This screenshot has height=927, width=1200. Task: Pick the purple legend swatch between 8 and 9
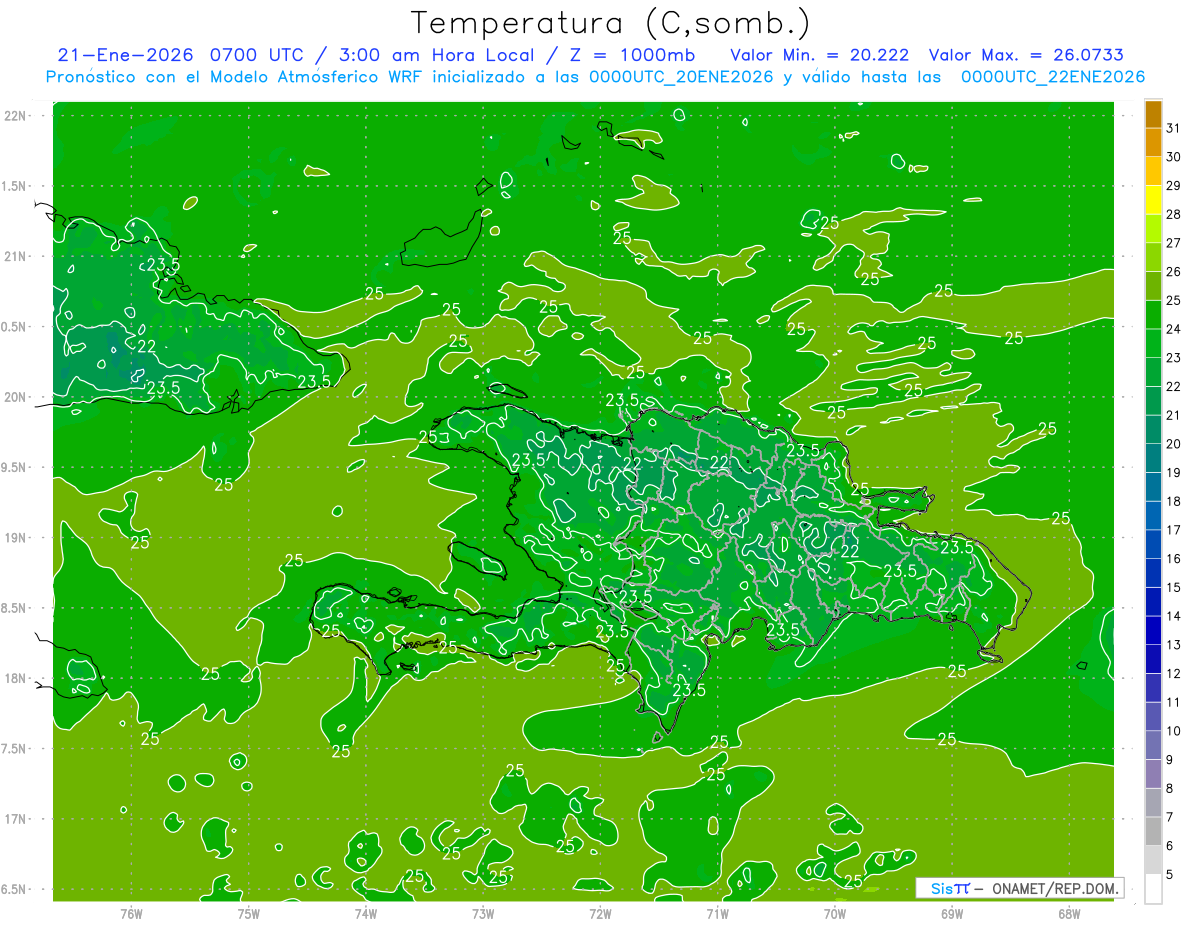(x=1153, y=774)
